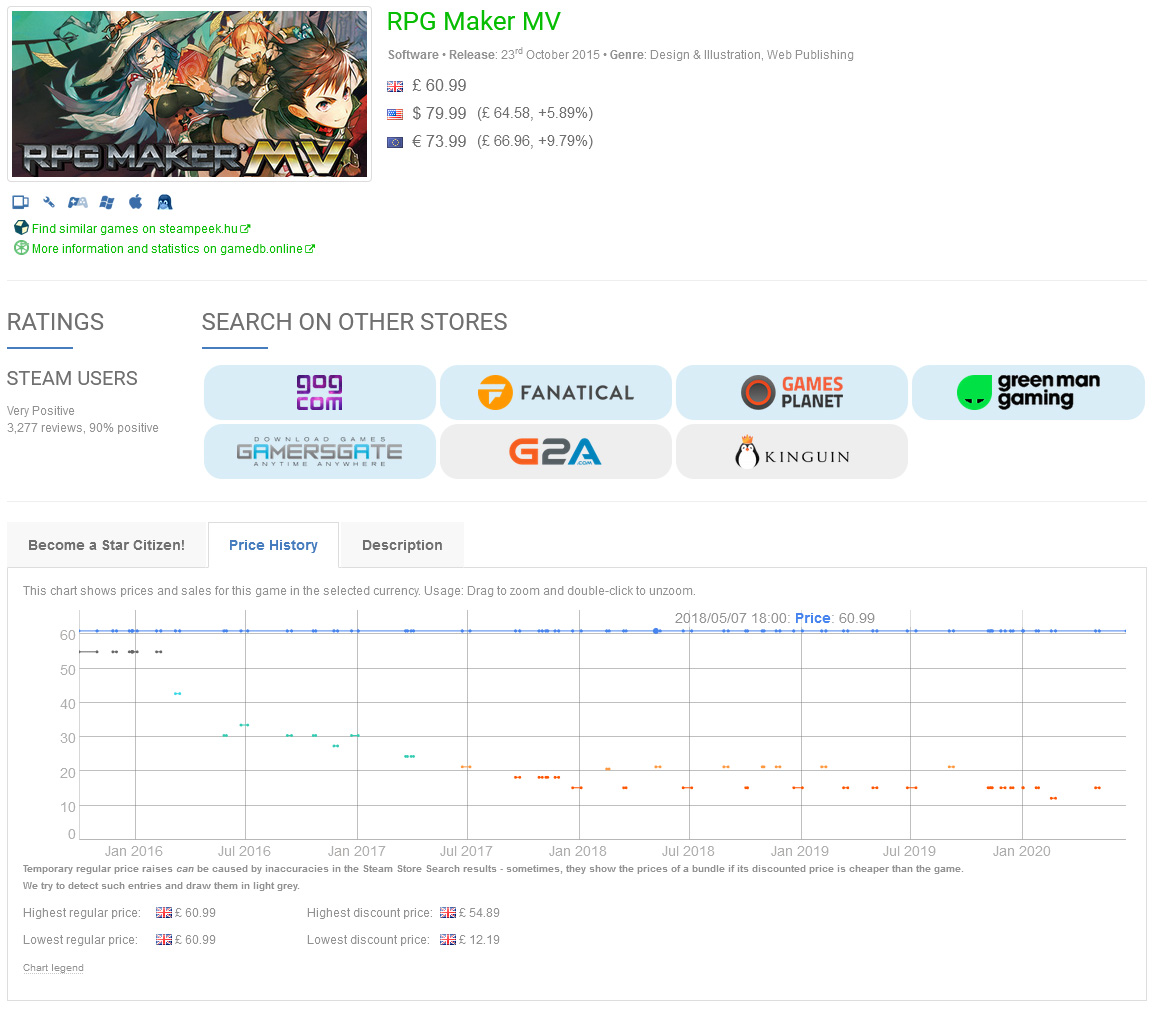Click the UK flag next to Highest regular price
1154x1009 pixels.
pyautogui.click(x=163, y=913)
